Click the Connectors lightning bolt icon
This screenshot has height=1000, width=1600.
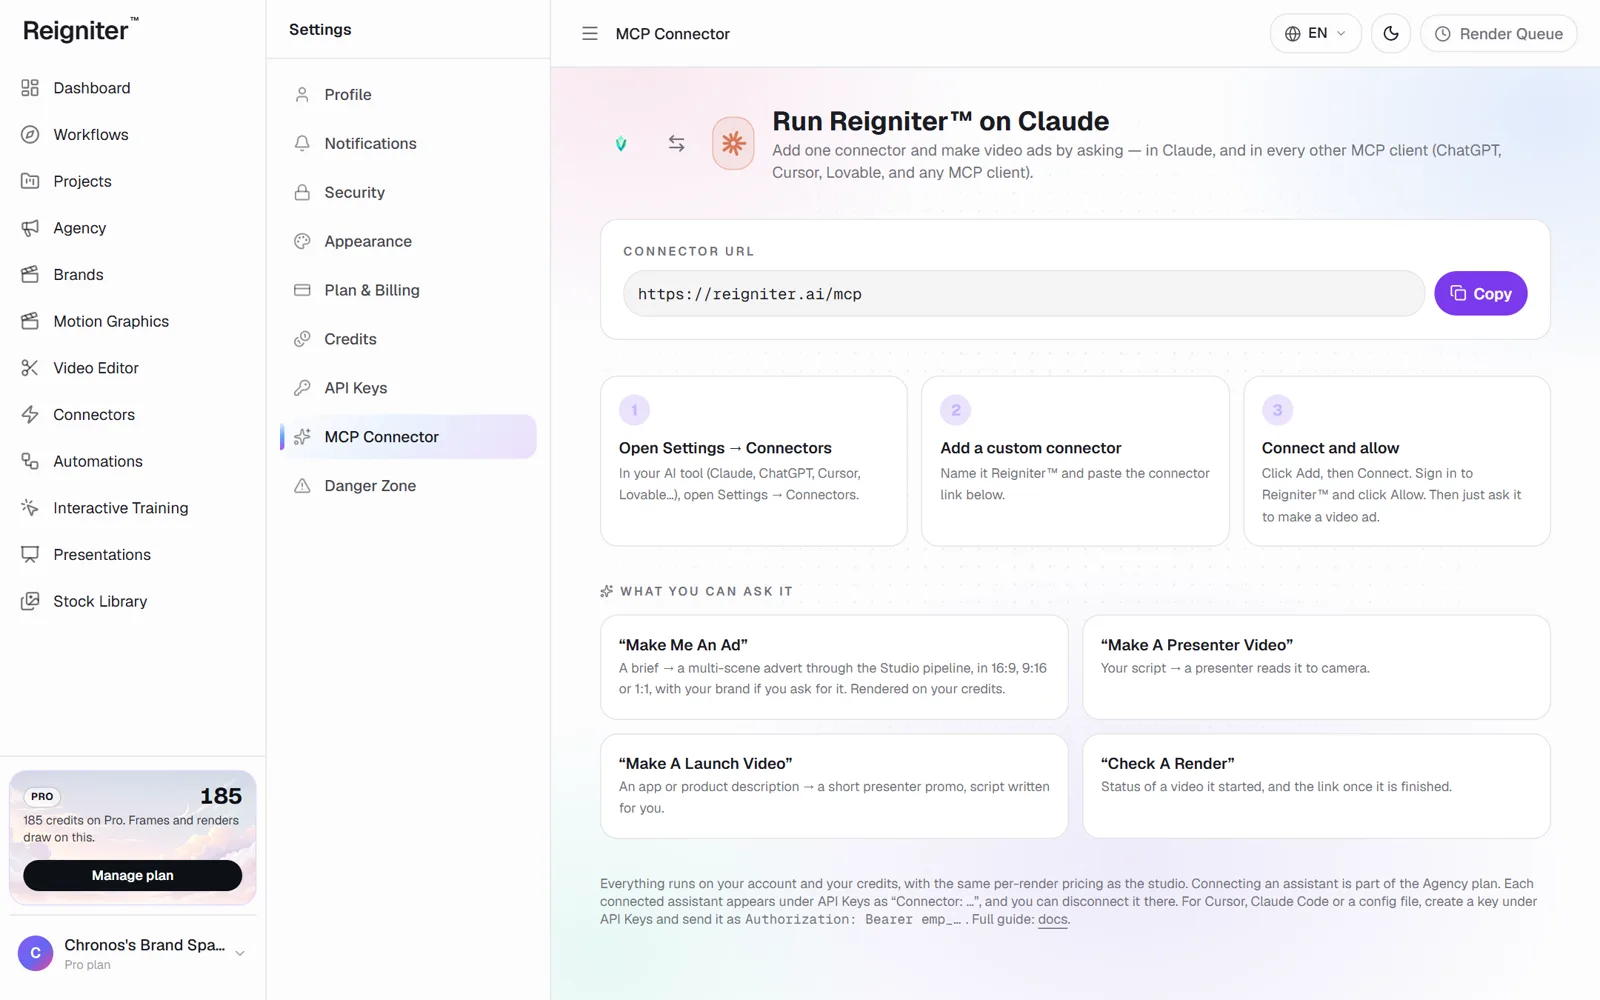30,414
